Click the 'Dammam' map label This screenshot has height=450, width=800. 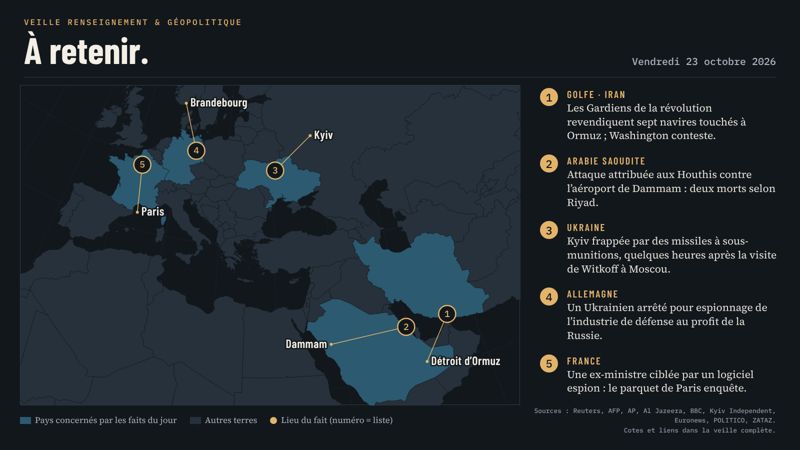click(306, 344)
